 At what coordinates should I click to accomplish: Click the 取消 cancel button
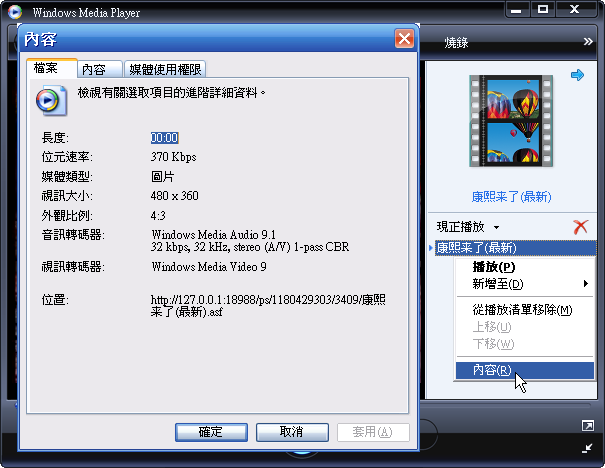pyautogui.click(x=292, y=432)
